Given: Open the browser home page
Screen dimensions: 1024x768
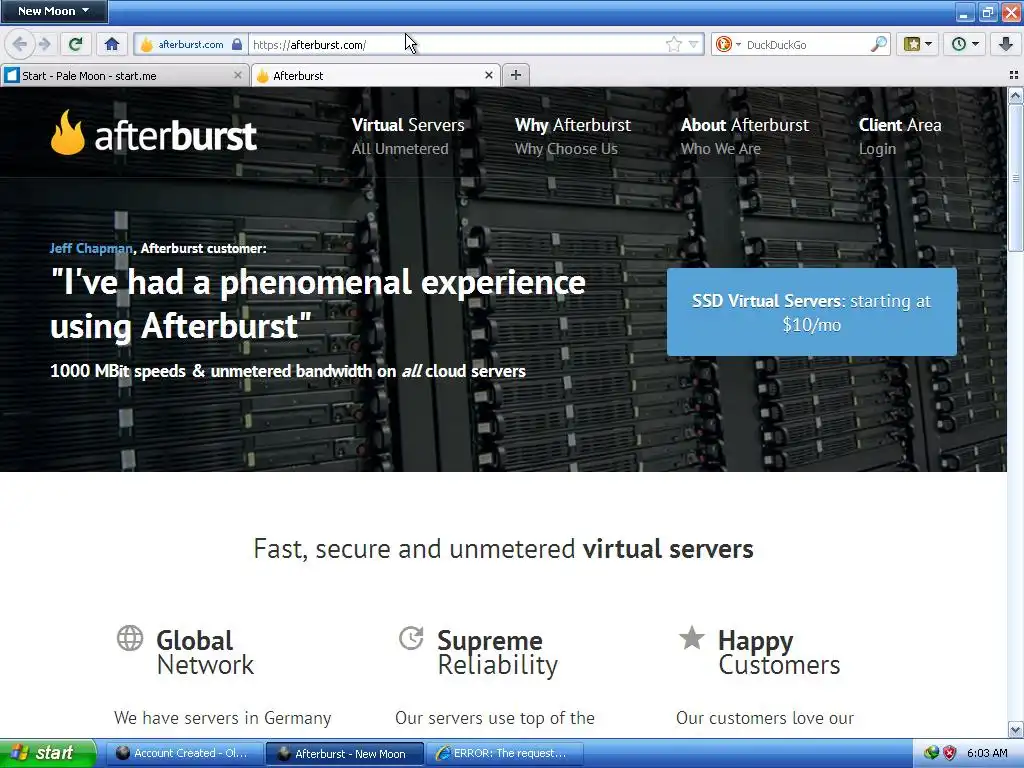Looking at the screenshot, I should (x=112, y=44).
